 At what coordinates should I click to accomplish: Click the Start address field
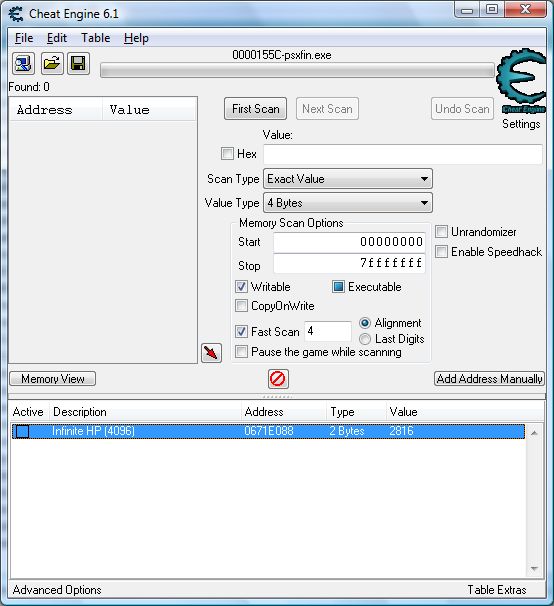[349, 242]
